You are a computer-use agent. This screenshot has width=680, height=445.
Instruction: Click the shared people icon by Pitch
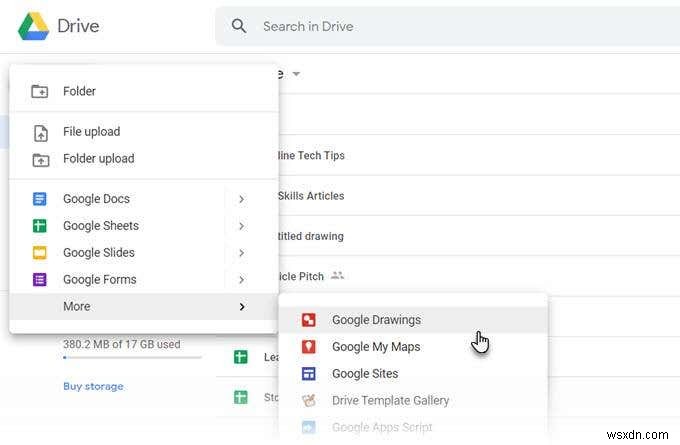tap(337, 275)
